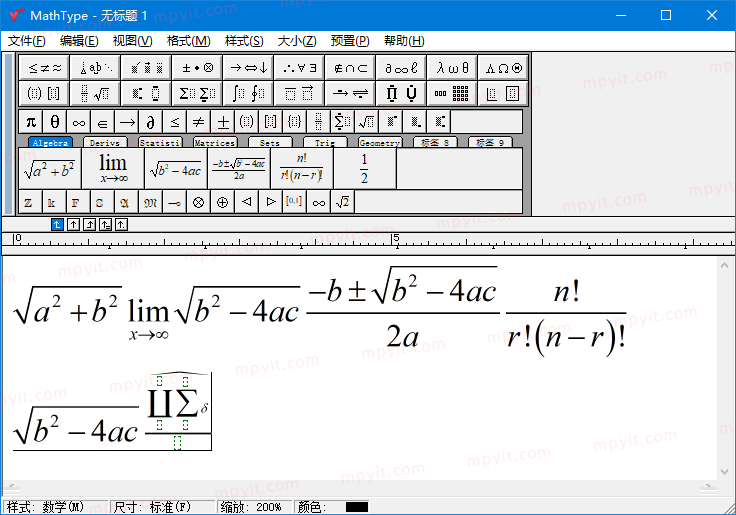This screenshot has width=736, height=515.
Task: Open the set theory symbols palette
Action: pyautogui.click(x=351, y=68)
